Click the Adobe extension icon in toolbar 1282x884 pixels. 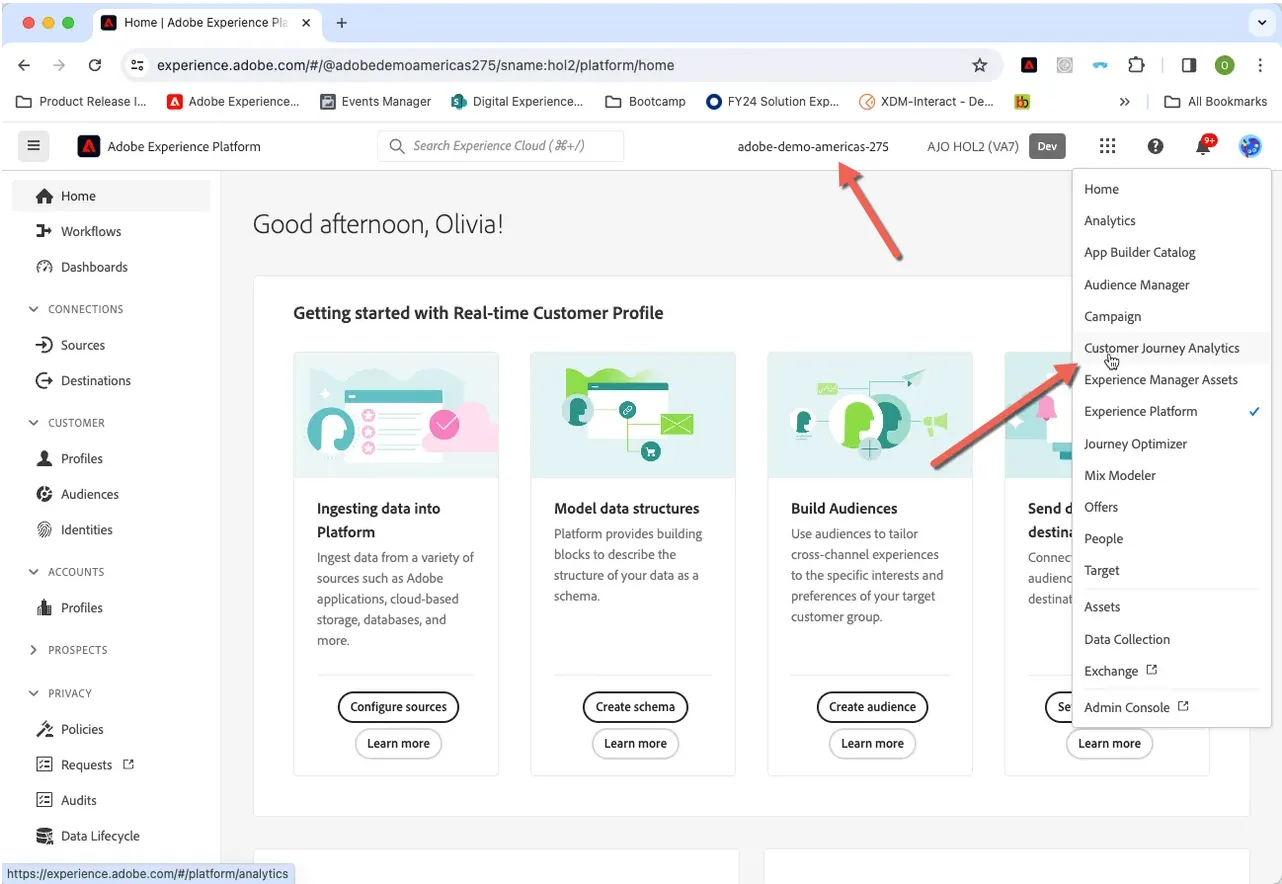[x=1029, y=65]
